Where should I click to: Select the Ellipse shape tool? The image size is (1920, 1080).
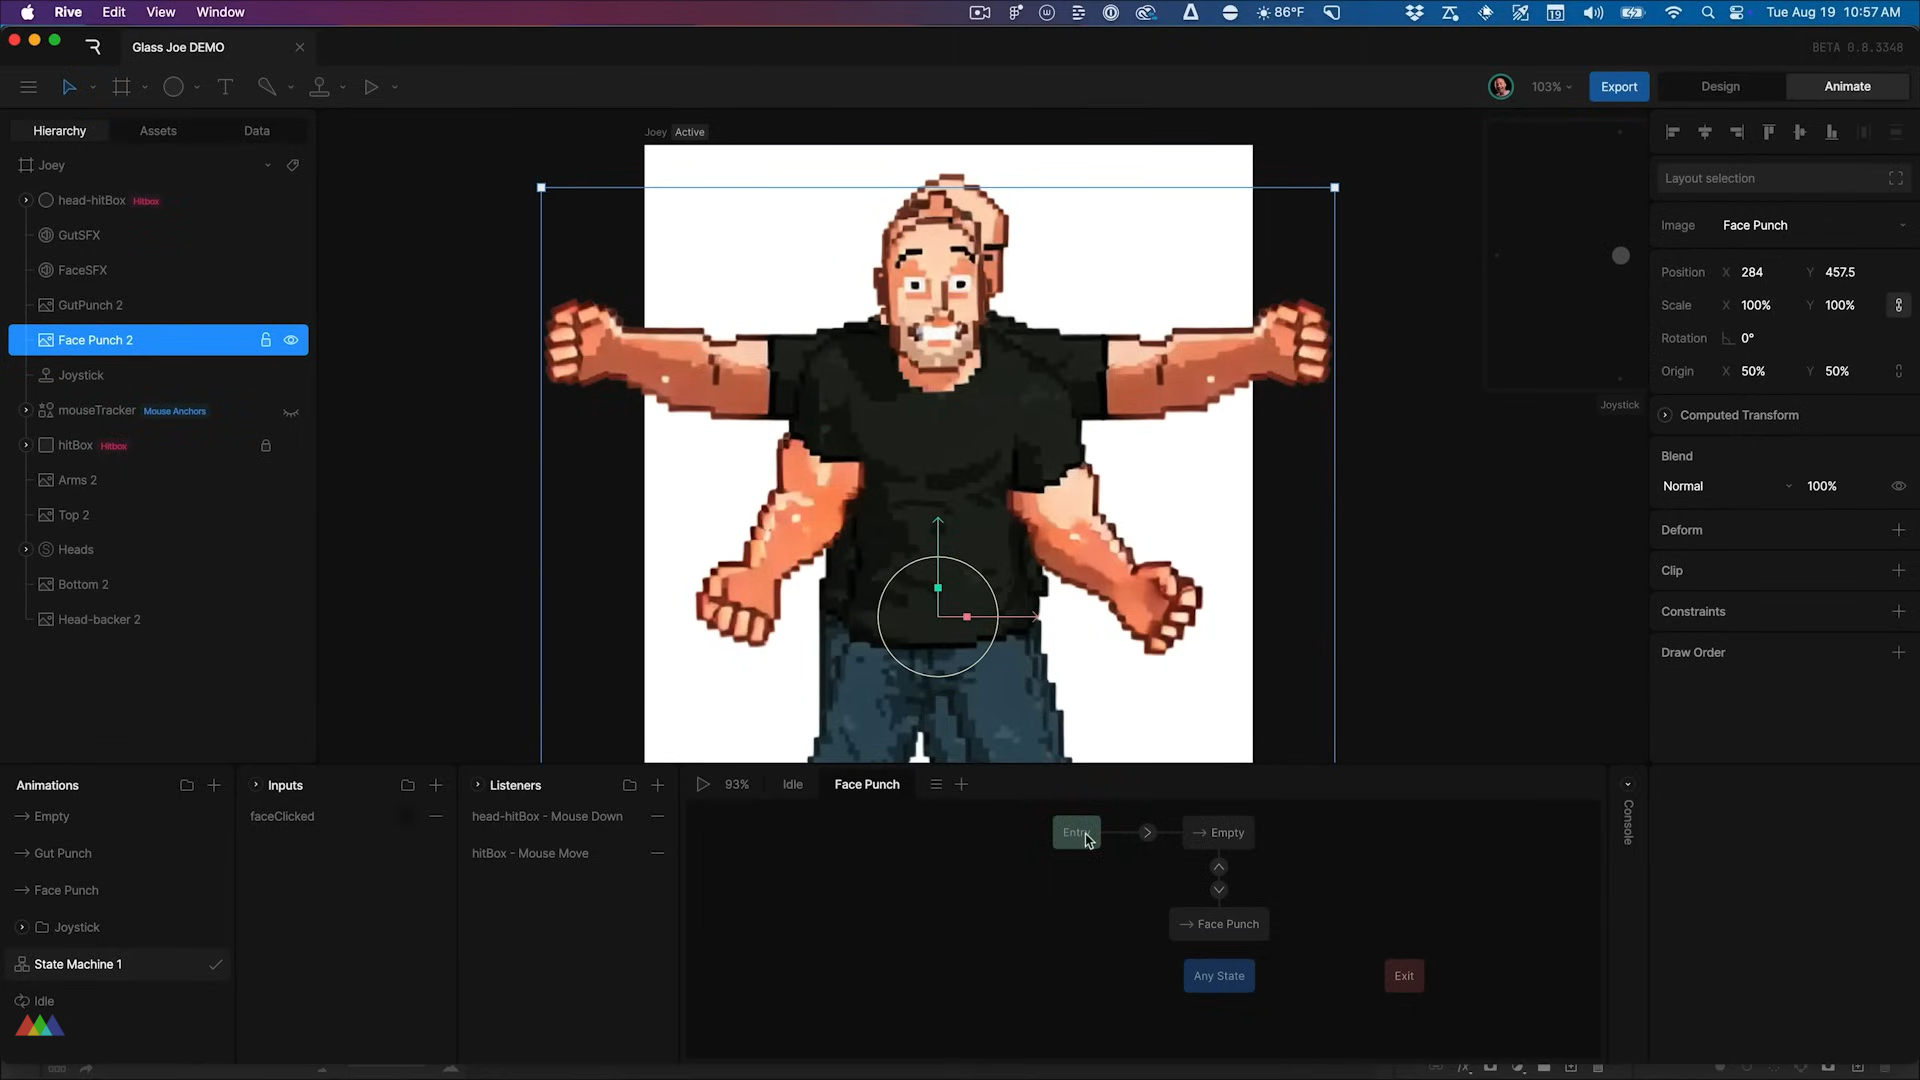coord(173,87)
